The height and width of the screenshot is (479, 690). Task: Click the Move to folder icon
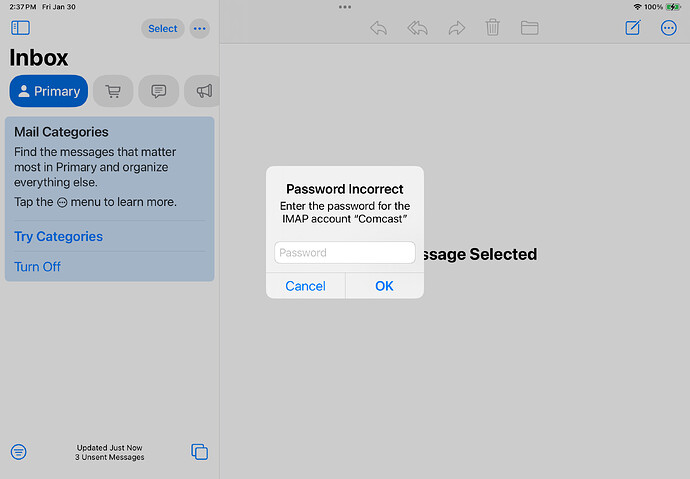[x=529, y=28]
